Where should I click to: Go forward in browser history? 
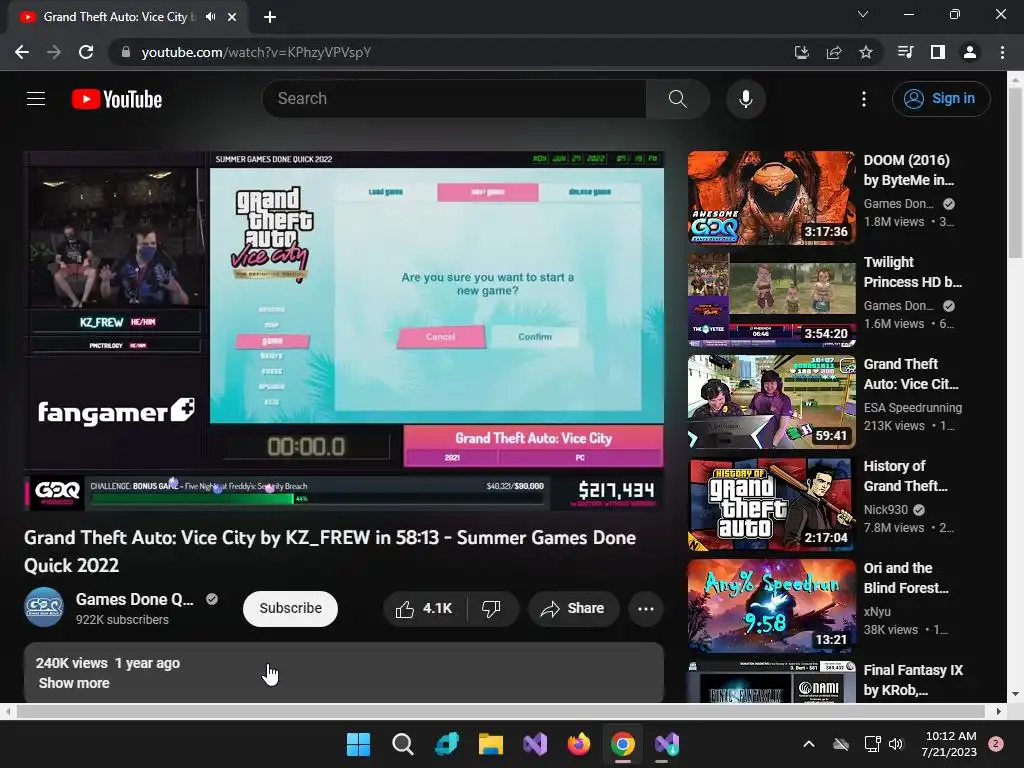(54, 52)
